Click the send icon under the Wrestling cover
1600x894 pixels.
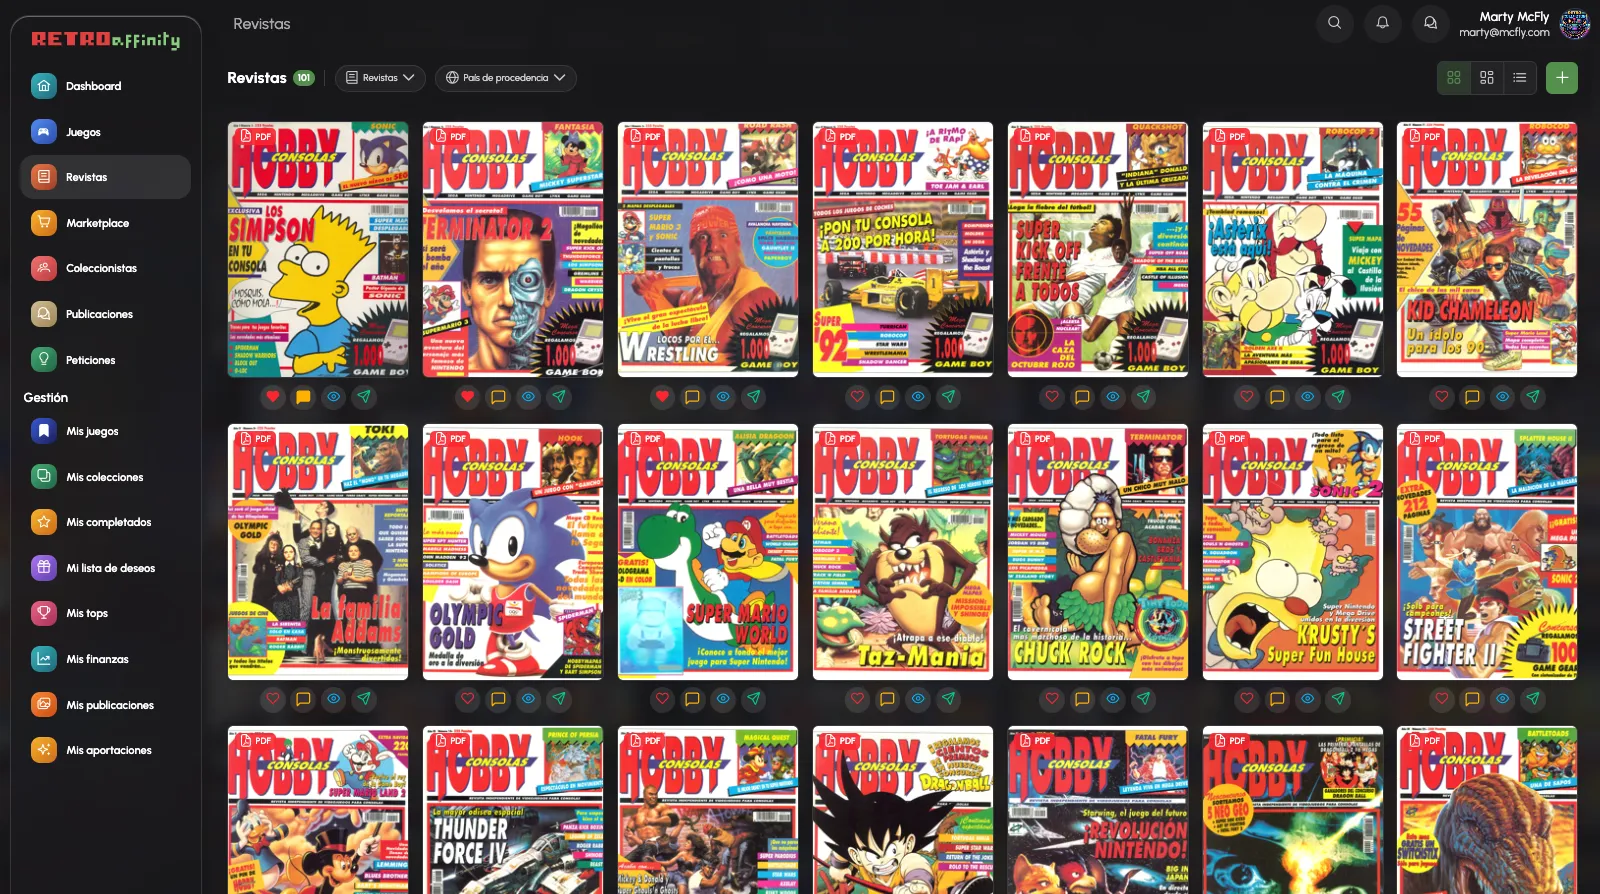(753, 397)
